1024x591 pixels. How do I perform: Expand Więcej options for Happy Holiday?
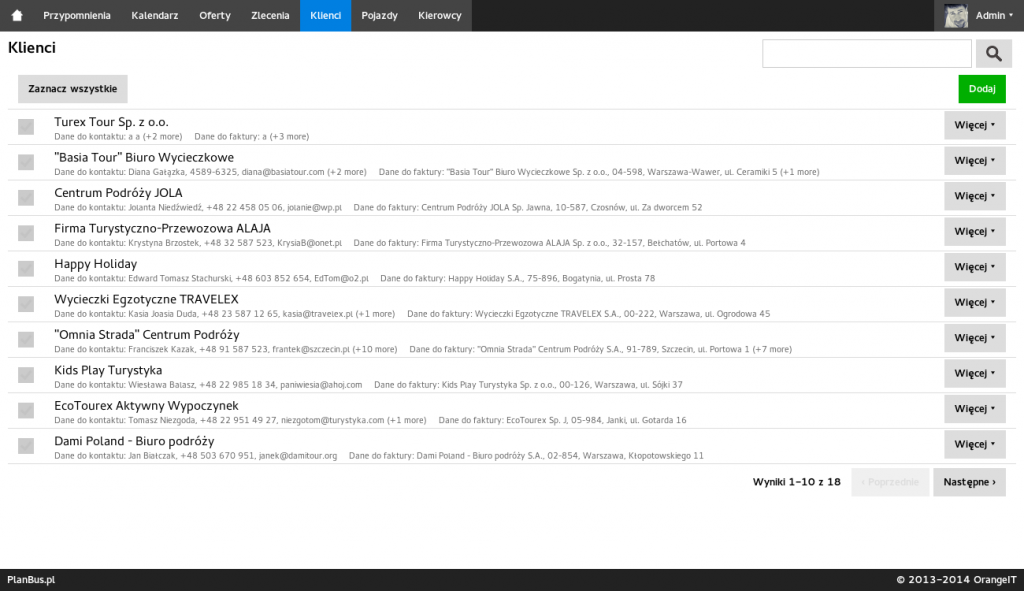(x=974, y=267)
